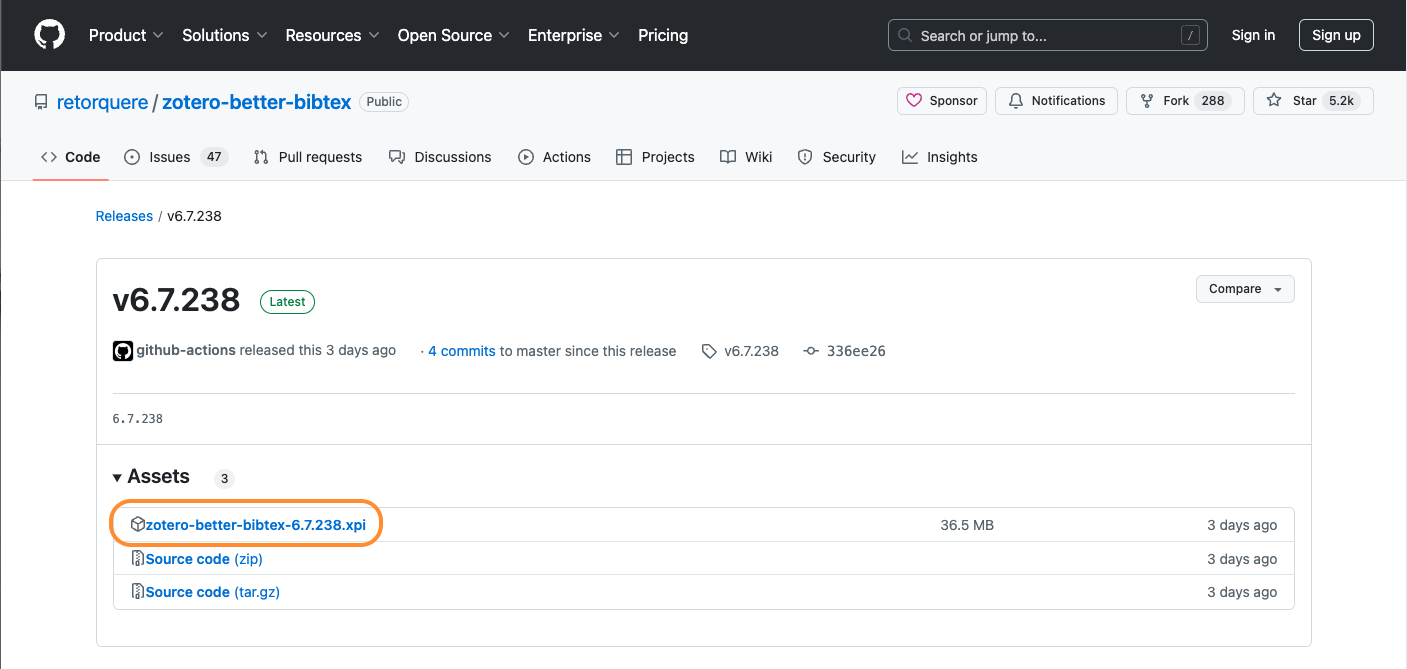
Task: Open the github-actions user link
Action: point(186,351)
